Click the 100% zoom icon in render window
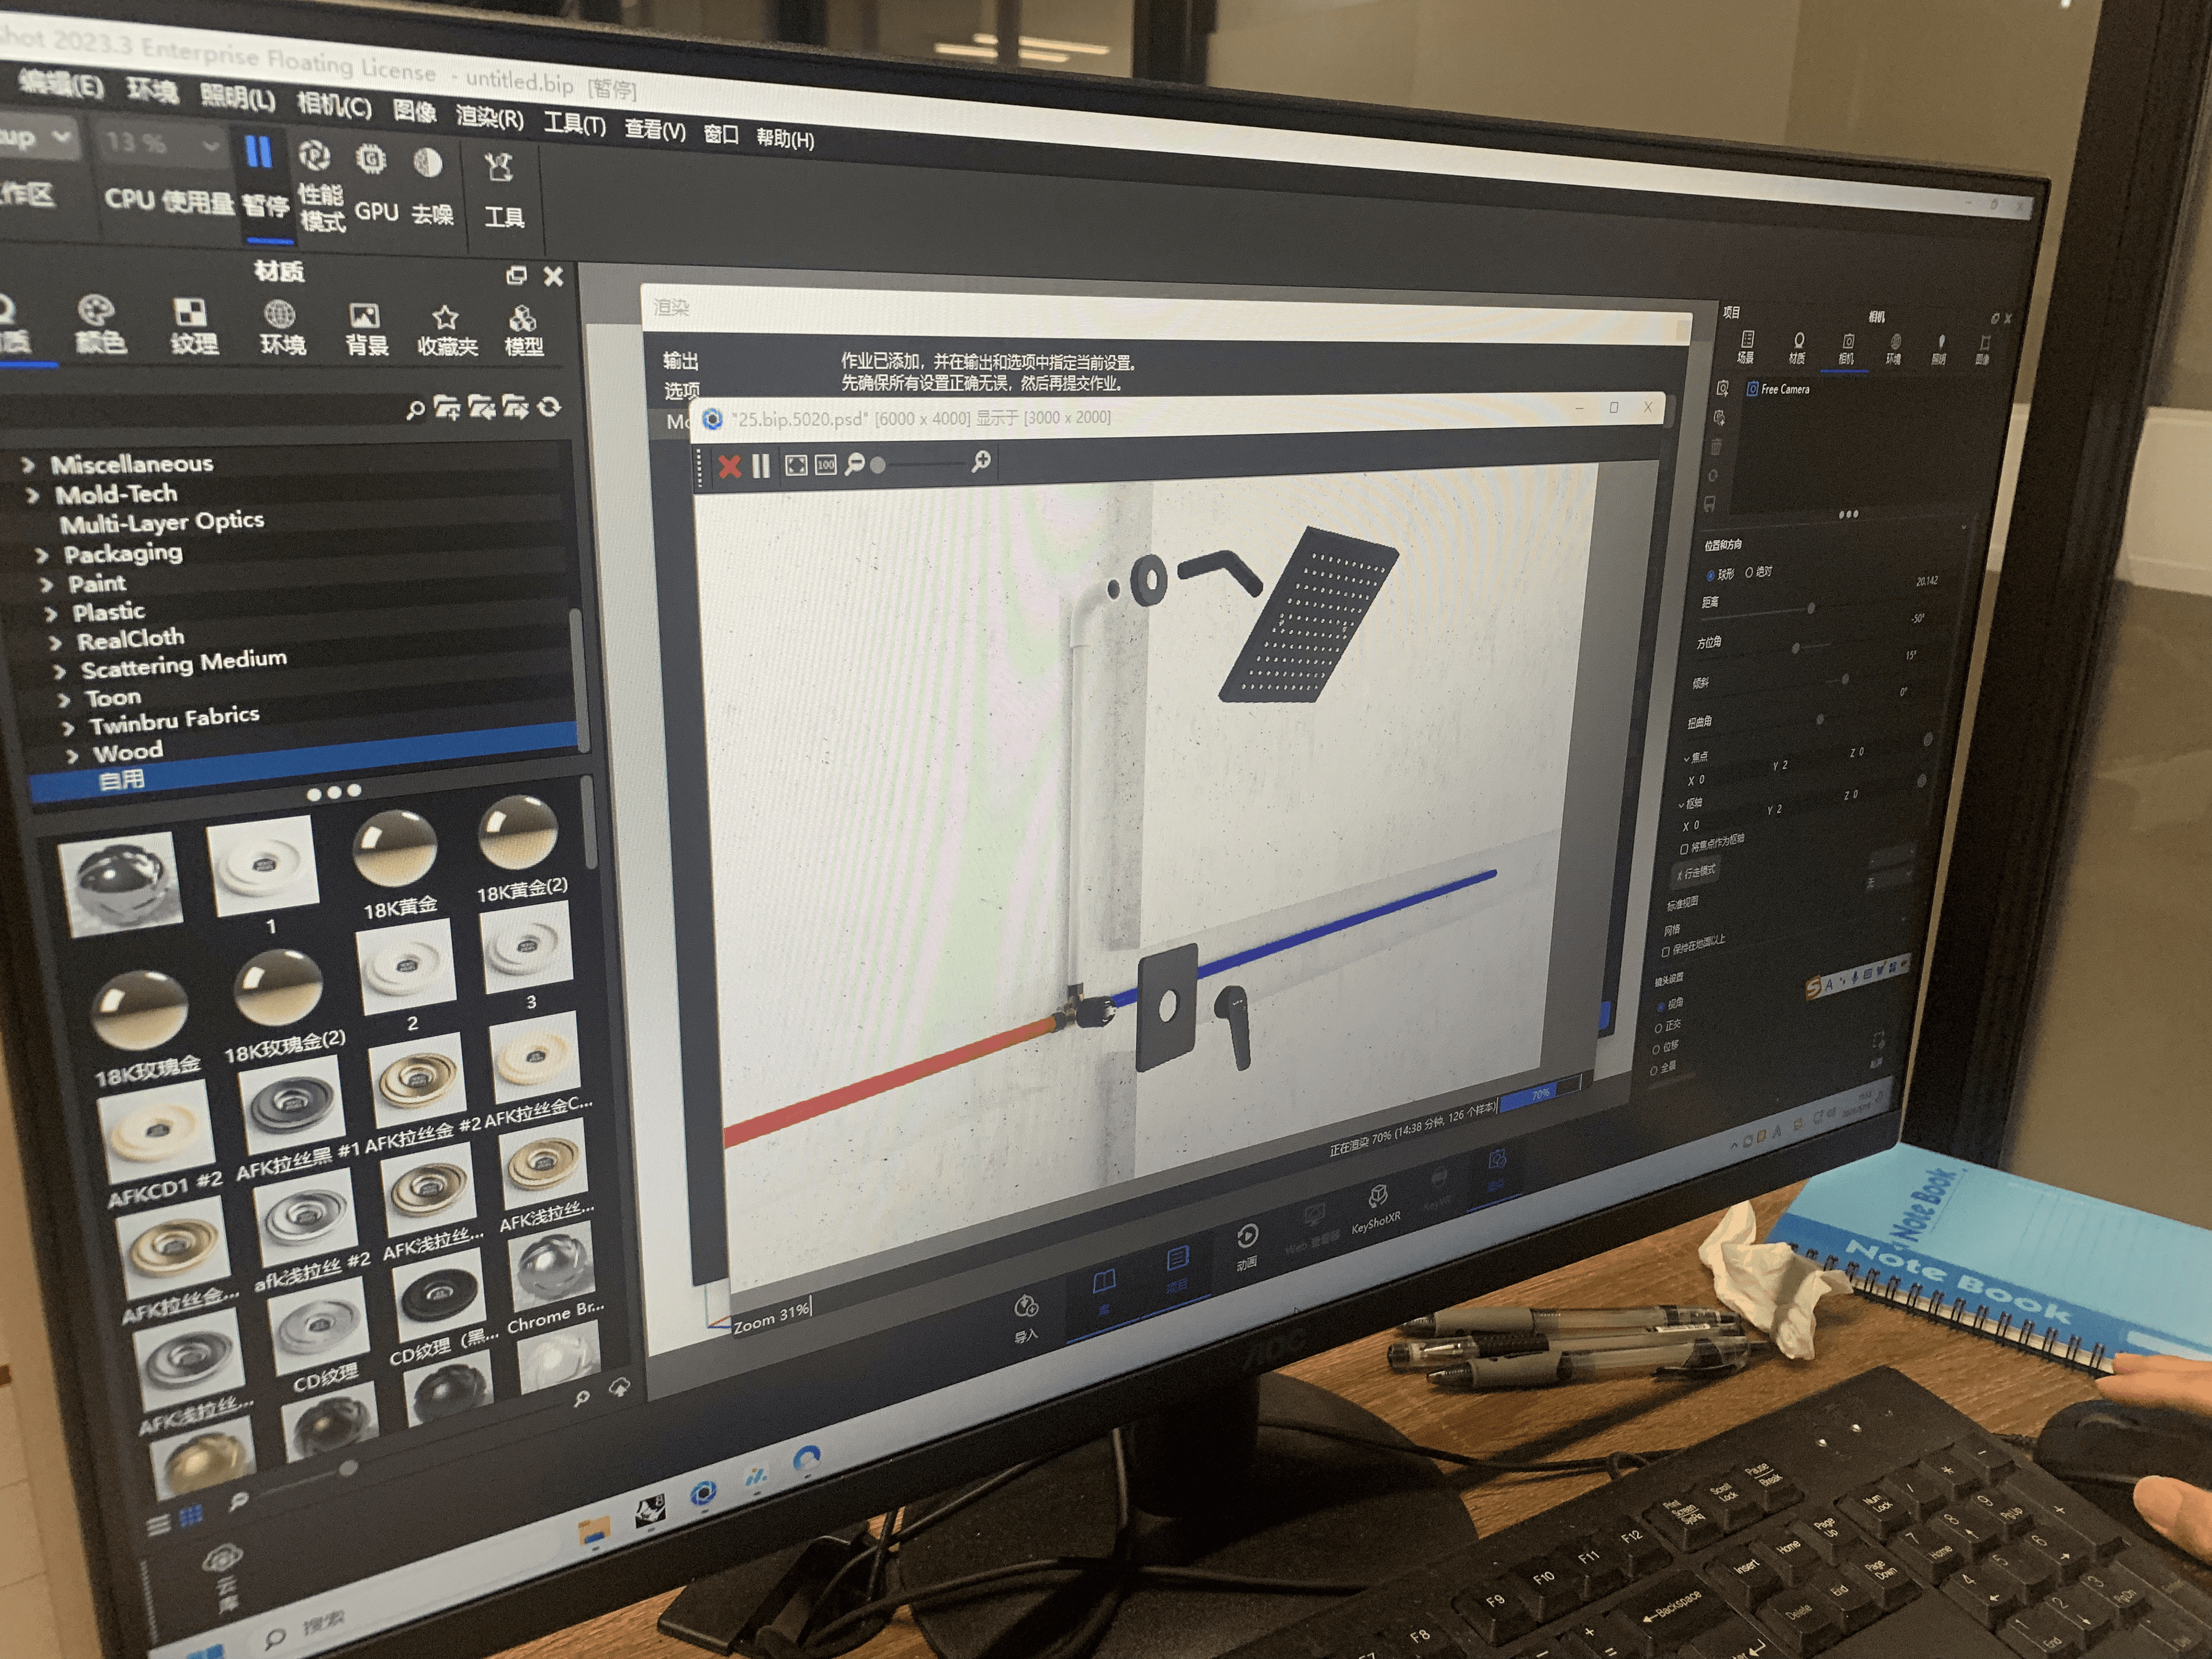This screenshot has height=1659, width=2212. [825, 465]
